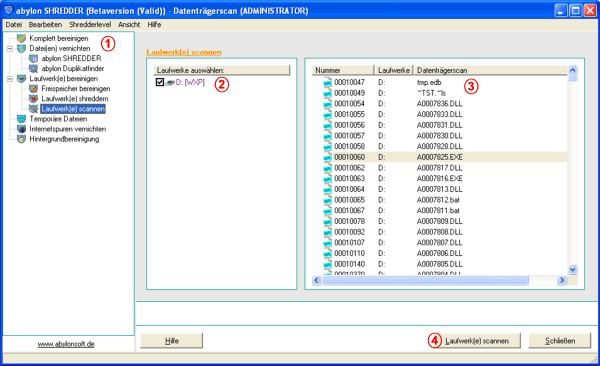The image size is (600, 366).
Task: Click scan number 00010140
Action: point(349,264)
